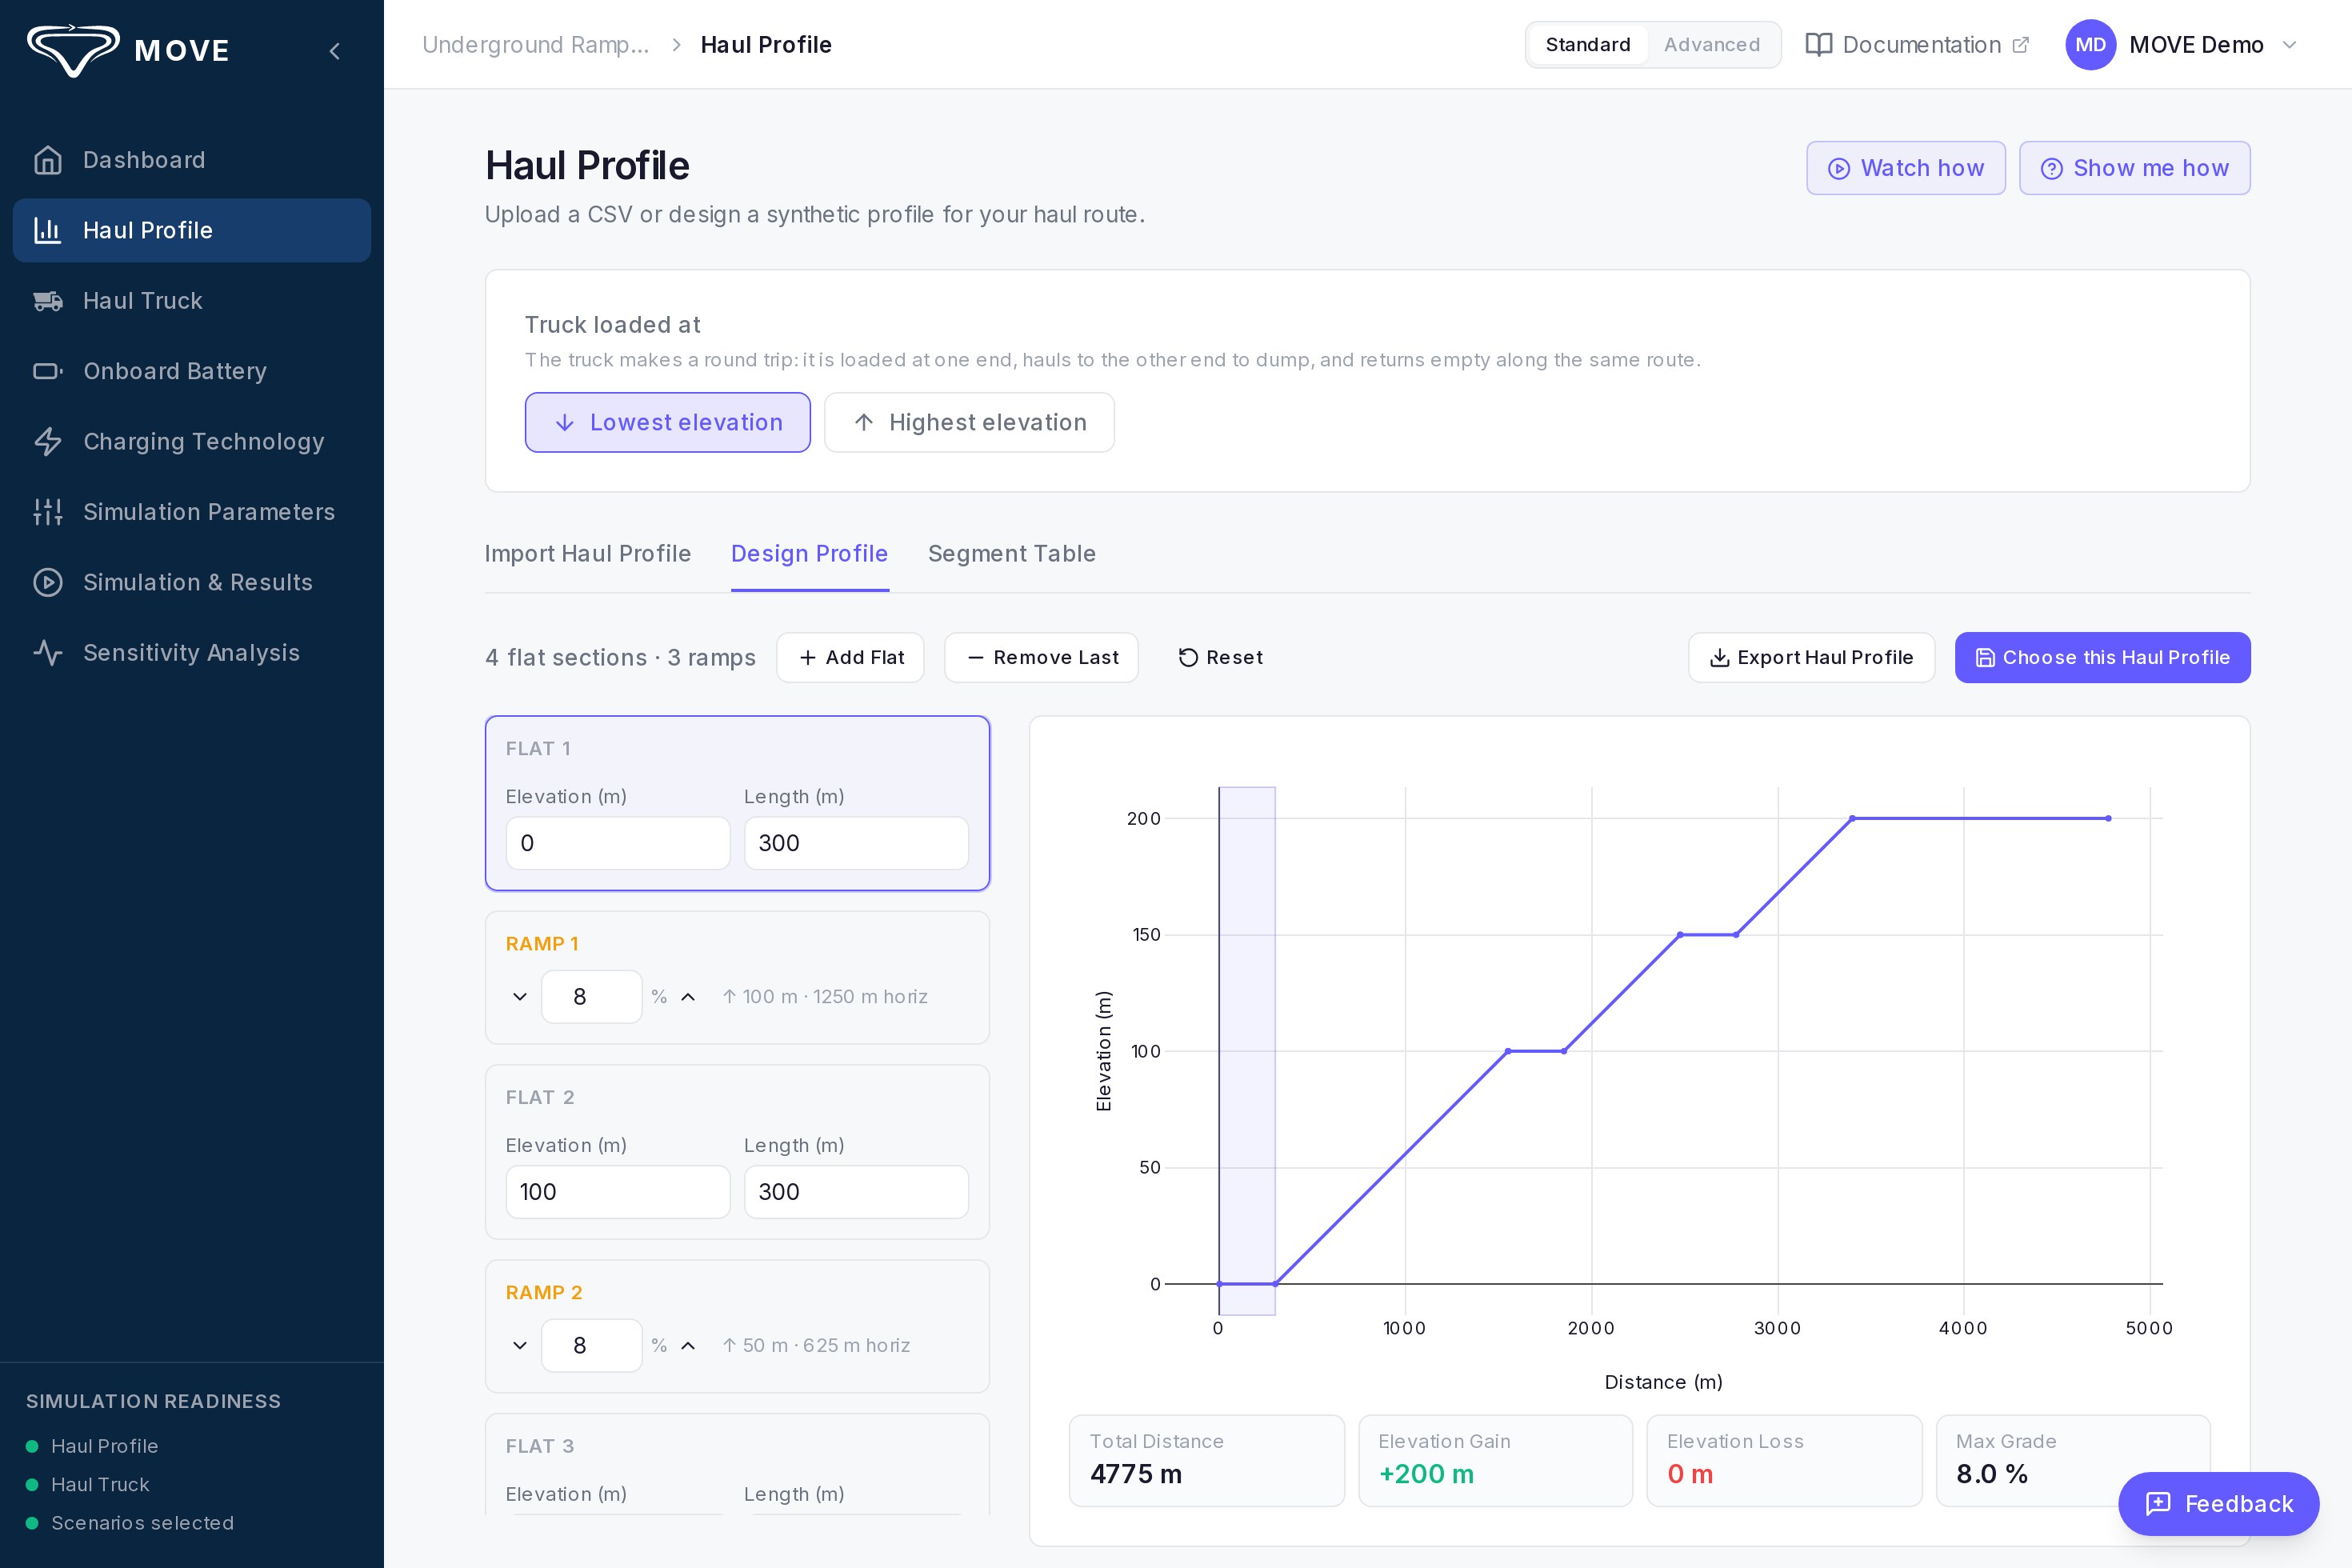Click Export Haul Profile
The height and width of the screenshot is (1568, 2352).
coord(1812,658)
